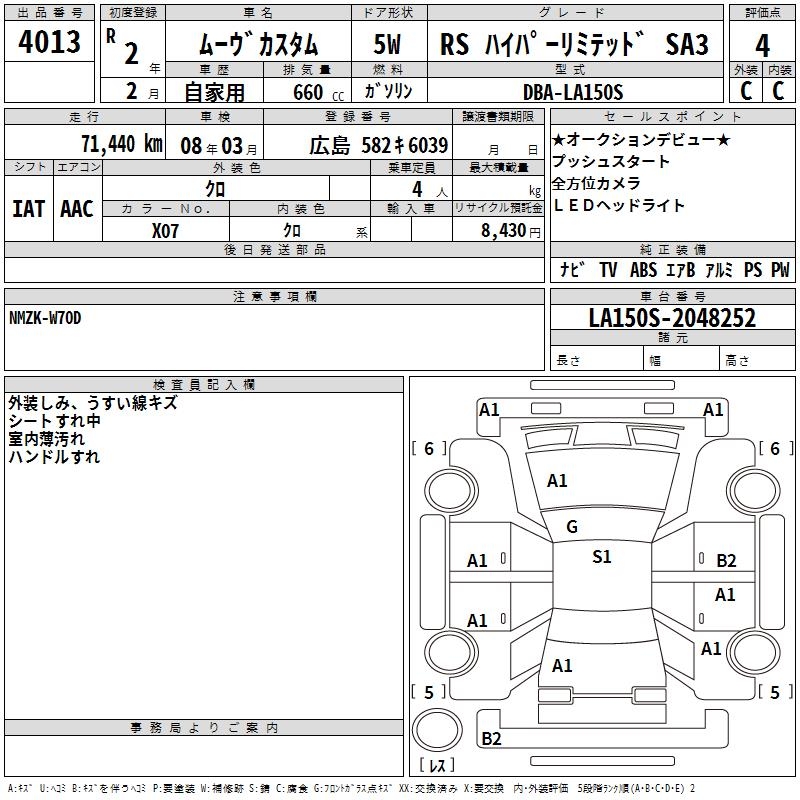
Task: Select inspector note 外装しみ、うすい線キズ
Action: pos(93,403)
